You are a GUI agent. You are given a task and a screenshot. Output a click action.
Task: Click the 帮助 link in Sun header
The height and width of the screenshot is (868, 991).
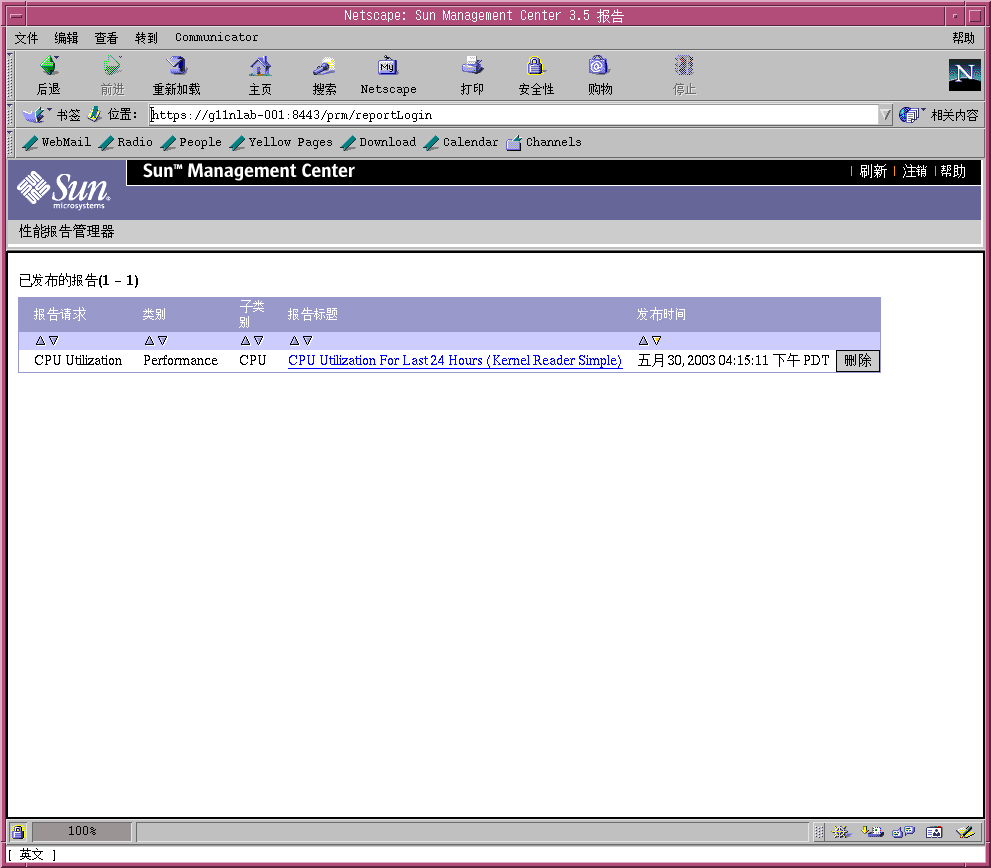(x=952, y=171)
